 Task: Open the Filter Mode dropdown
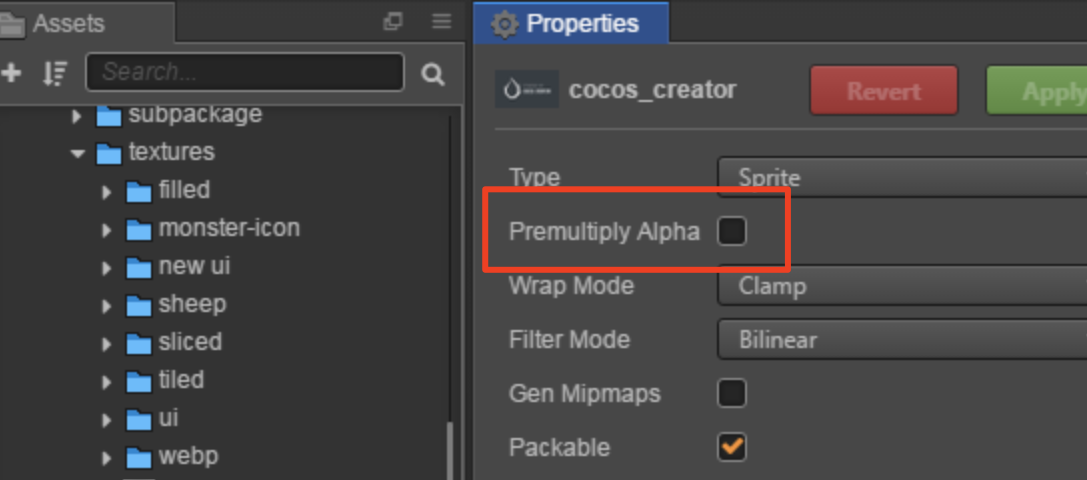900,340
